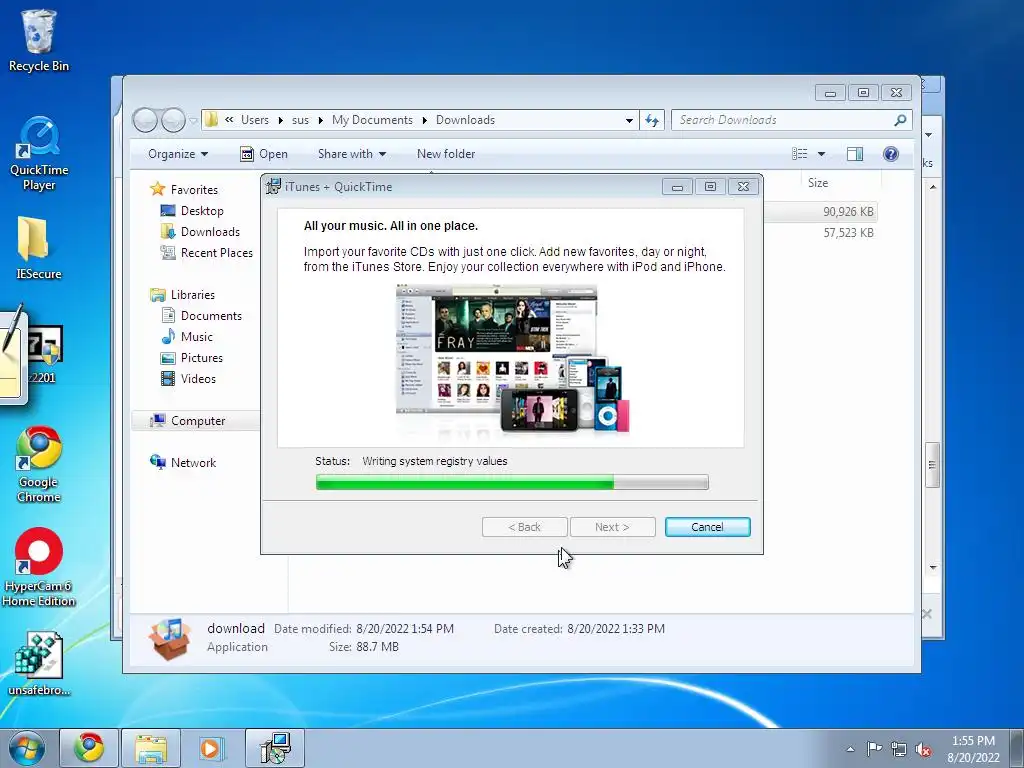Screen dimensions: 1024x768
Task: Click the 8/20/2022 1:54 PM date modified value
Action: point(404,629)
